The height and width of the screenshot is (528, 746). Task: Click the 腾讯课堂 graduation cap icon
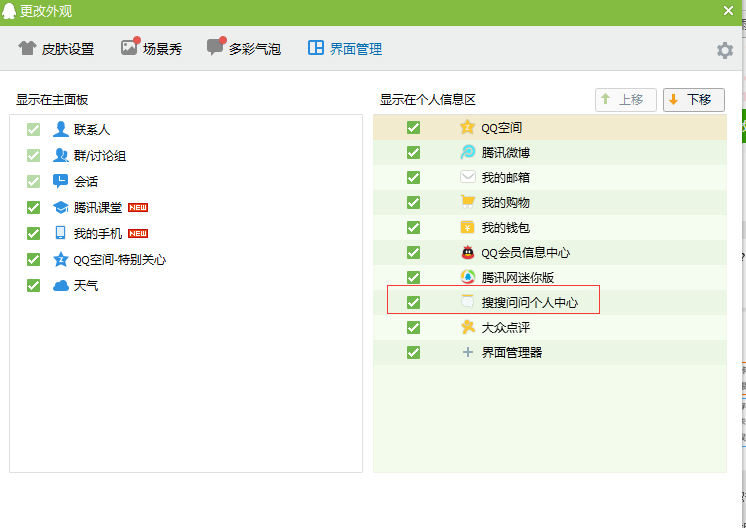click(x=61, y=207)
